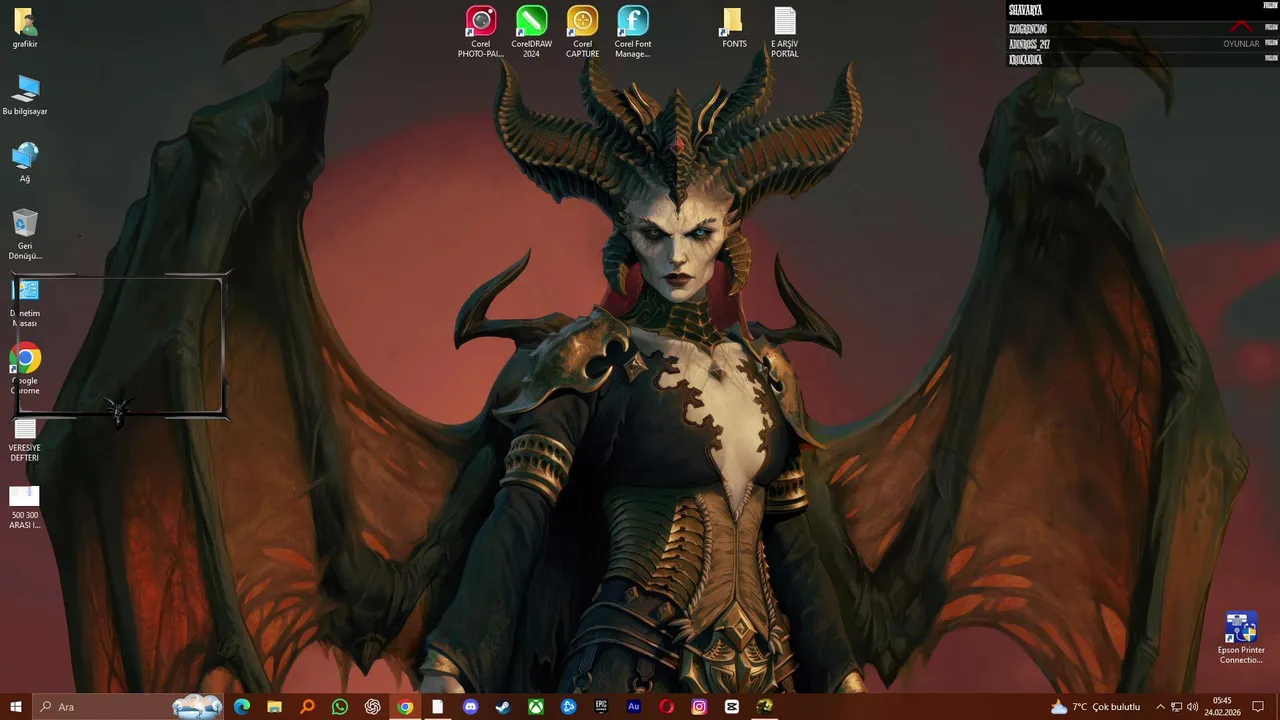Open the clock showing 05:45 24.02.2026

coord(1222,707)
